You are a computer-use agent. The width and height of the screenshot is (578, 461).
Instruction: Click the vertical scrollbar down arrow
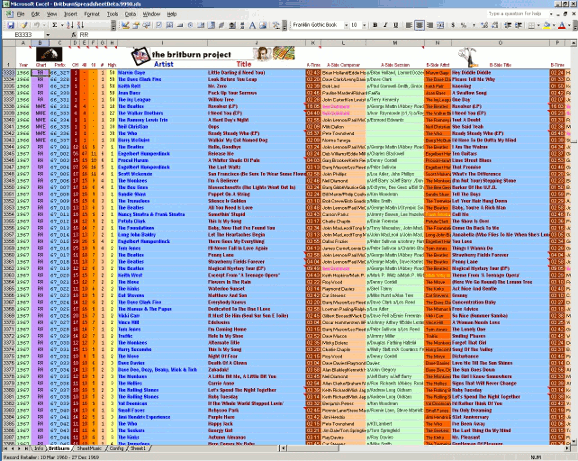pos(574,441)
